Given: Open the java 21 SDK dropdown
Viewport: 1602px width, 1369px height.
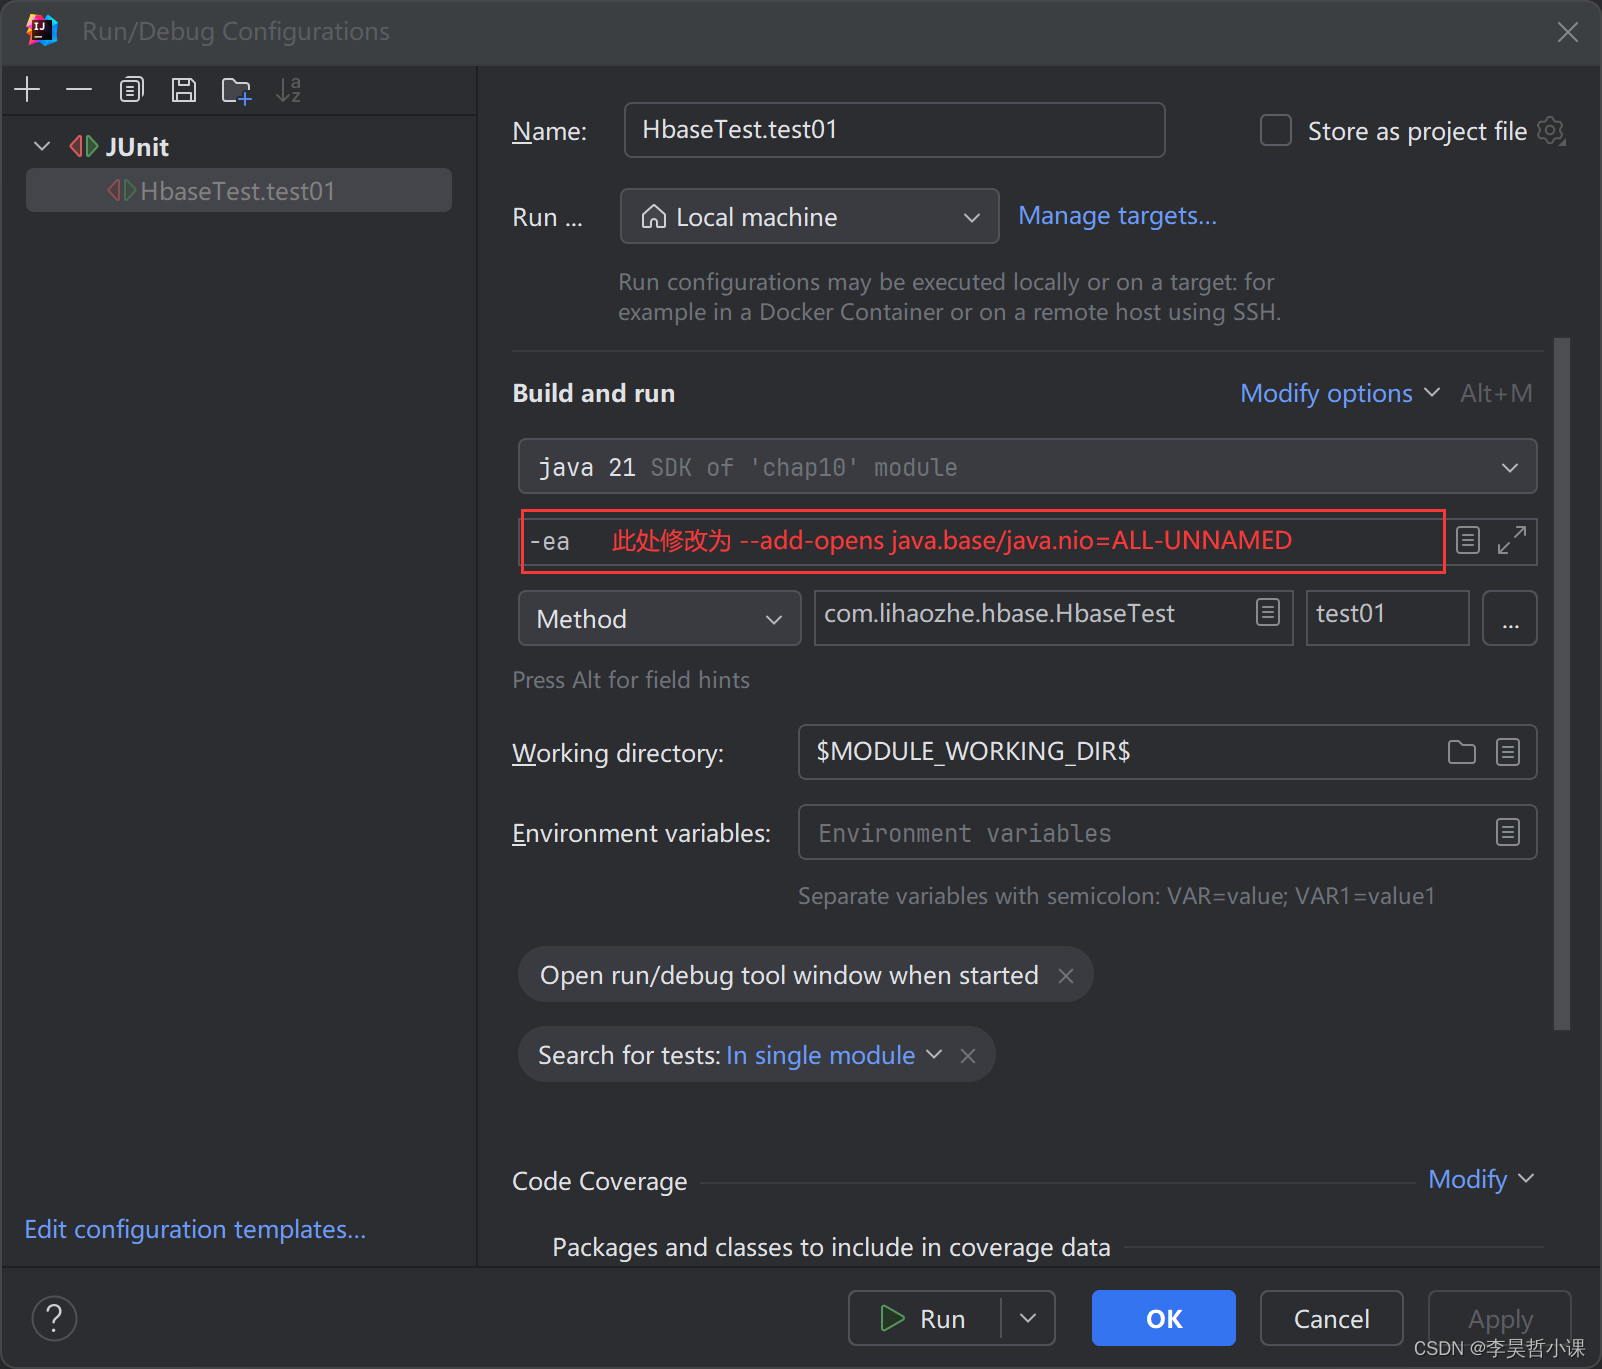Looking at the screenshot, I should (x=1028, y=467).
